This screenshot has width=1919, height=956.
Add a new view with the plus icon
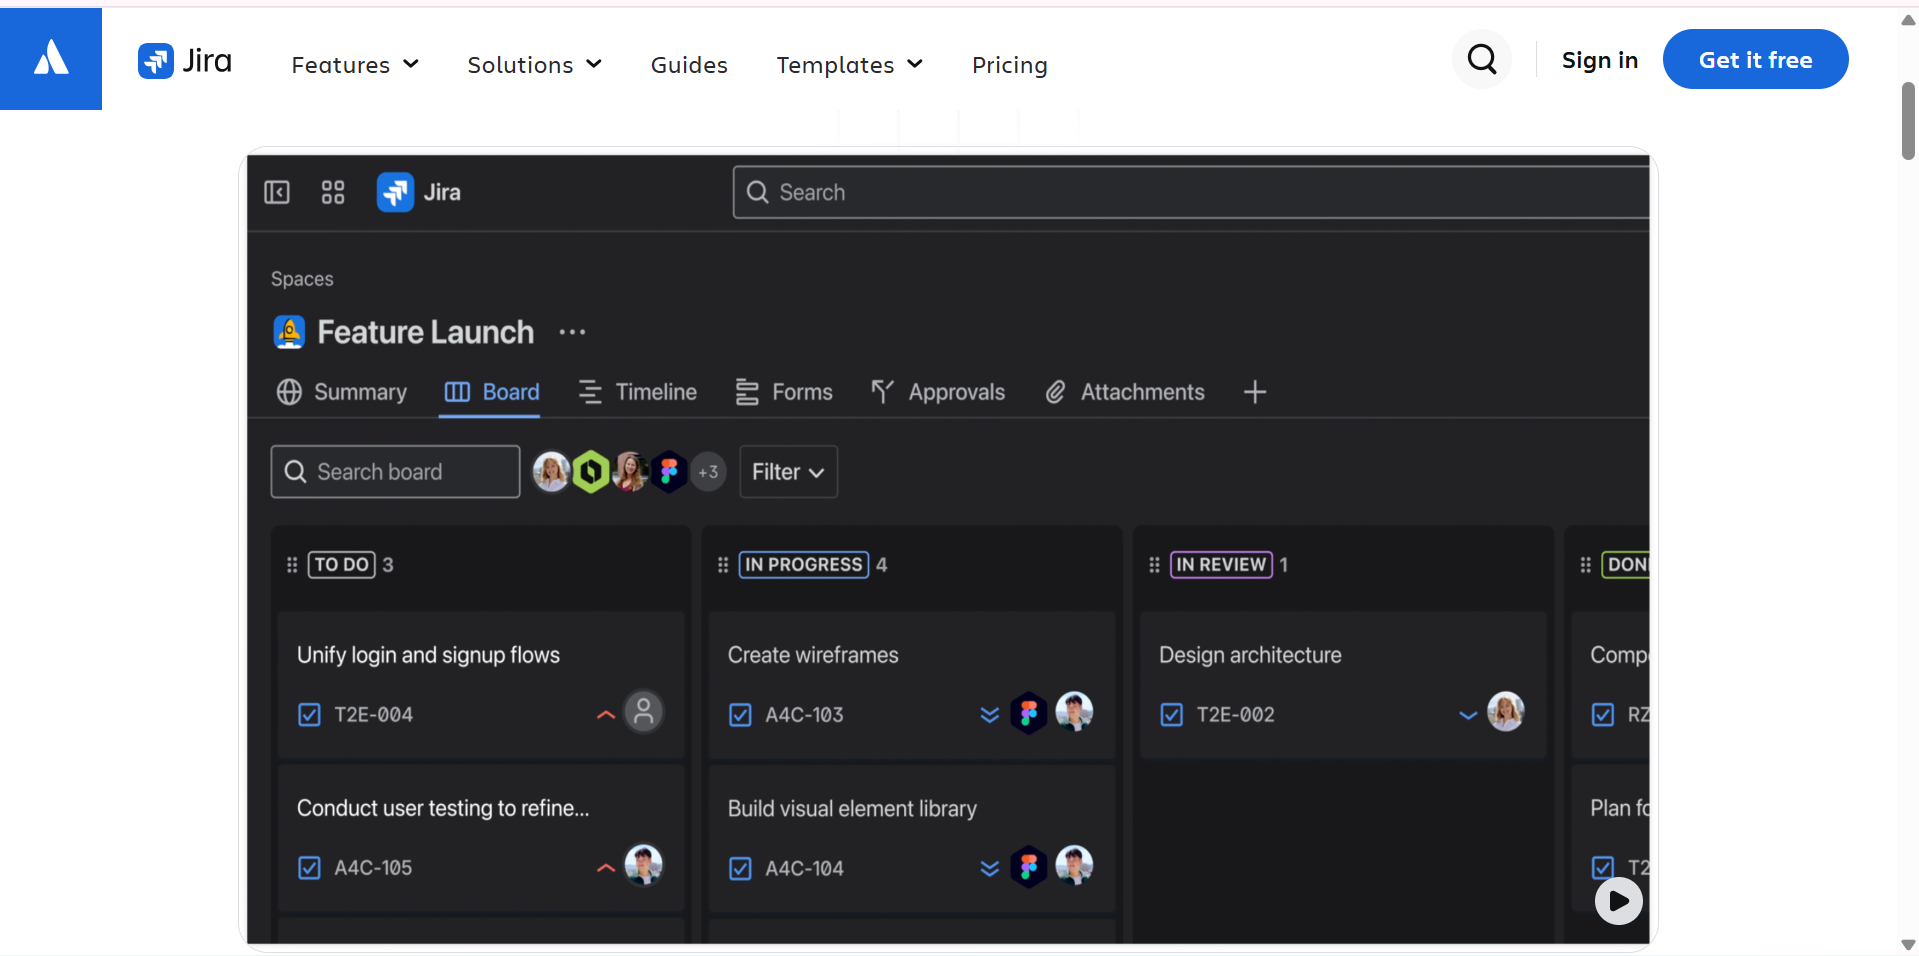point(1255,392)
